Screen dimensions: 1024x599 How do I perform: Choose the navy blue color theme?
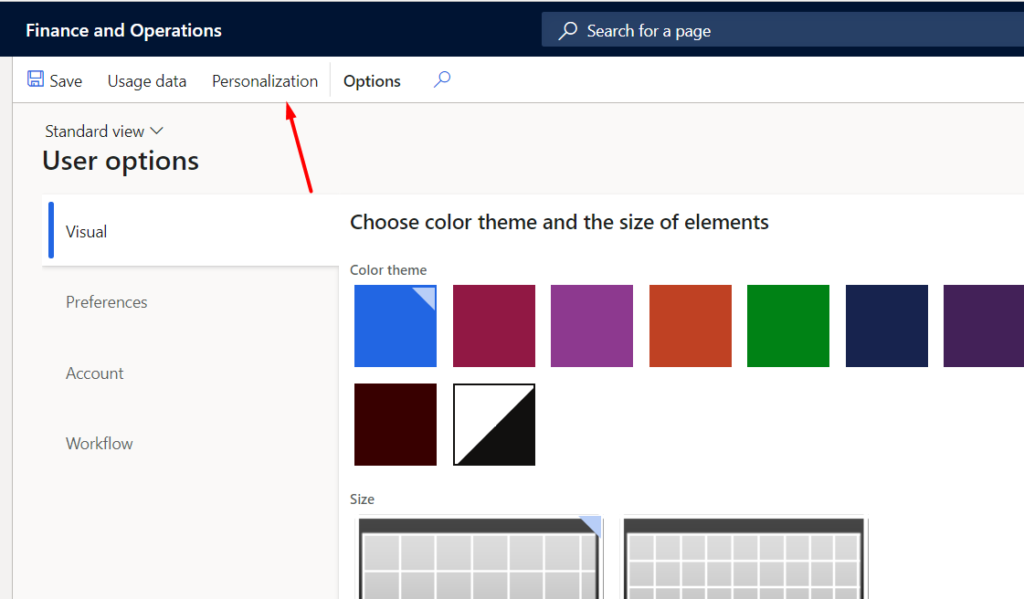(x=887, y=325)
